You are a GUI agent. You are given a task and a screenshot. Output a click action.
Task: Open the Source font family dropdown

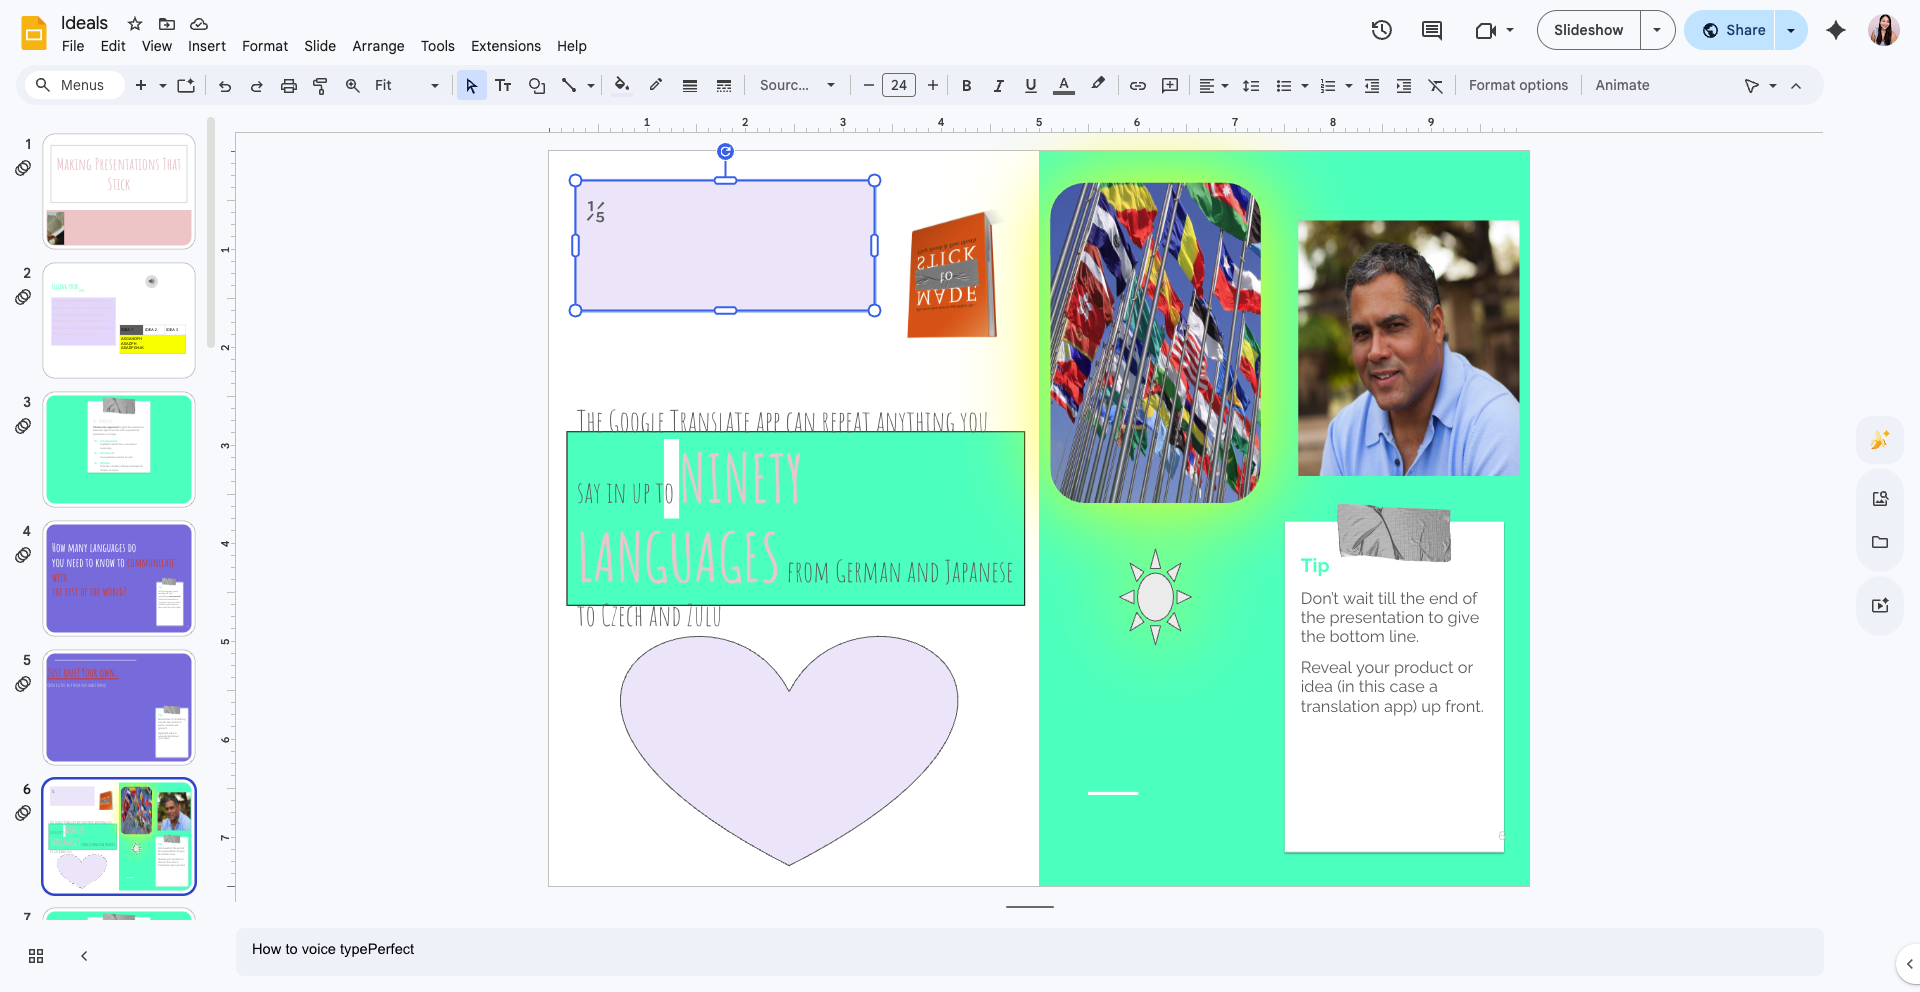tap(797, 86)
